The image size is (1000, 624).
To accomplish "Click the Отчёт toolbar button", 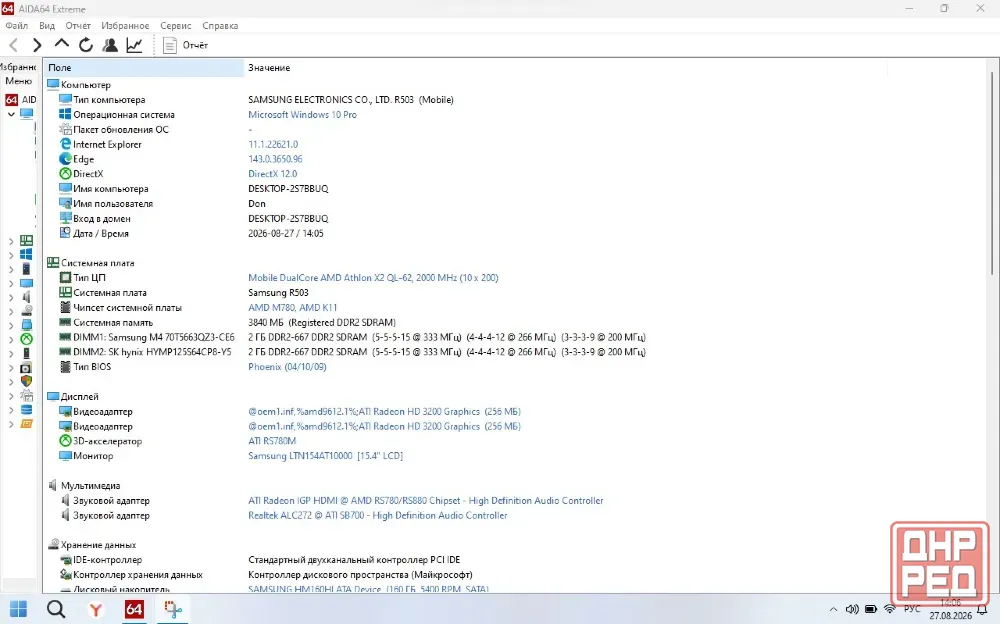I will click(186, 45).
